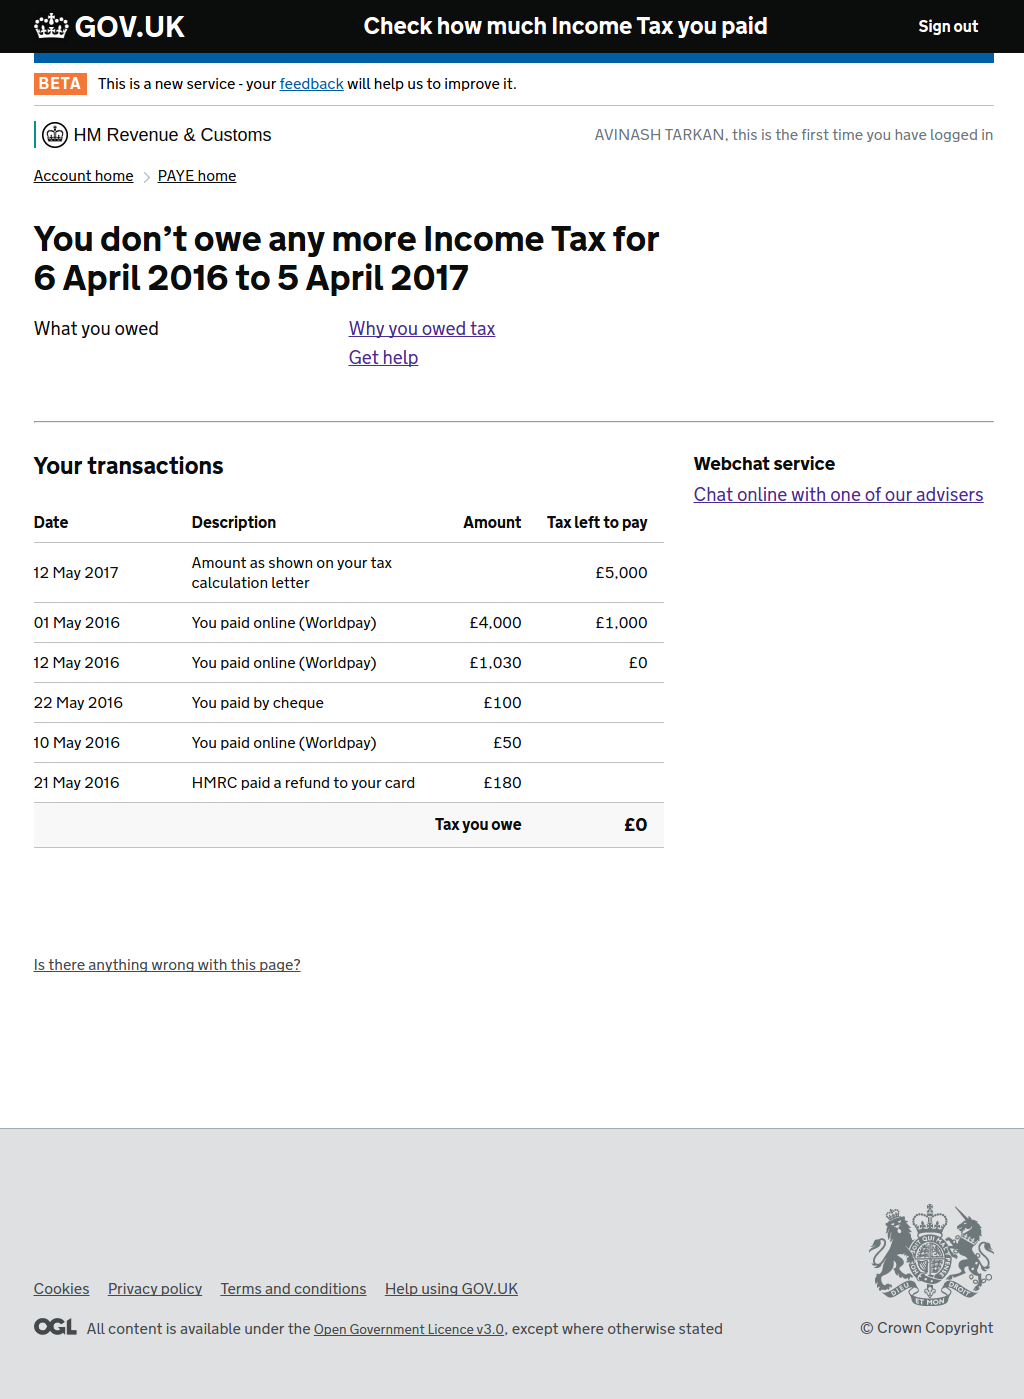This screenshot has width=1024, height=1399.
Task: Click the HM Revenue & Customs crest icon
Action: 55,135
